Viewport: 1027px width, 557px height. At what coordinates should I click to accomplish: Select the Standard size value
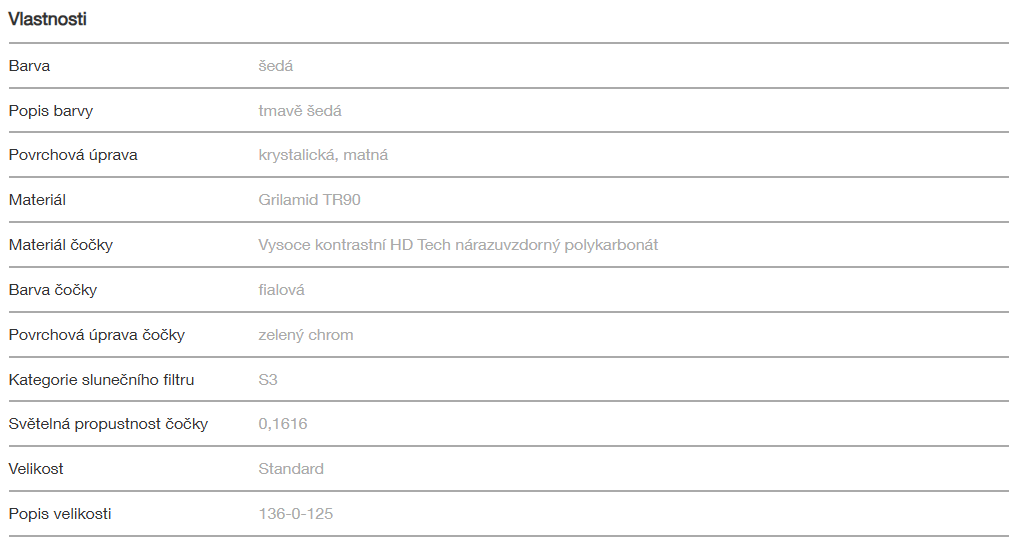coord(291,469)
